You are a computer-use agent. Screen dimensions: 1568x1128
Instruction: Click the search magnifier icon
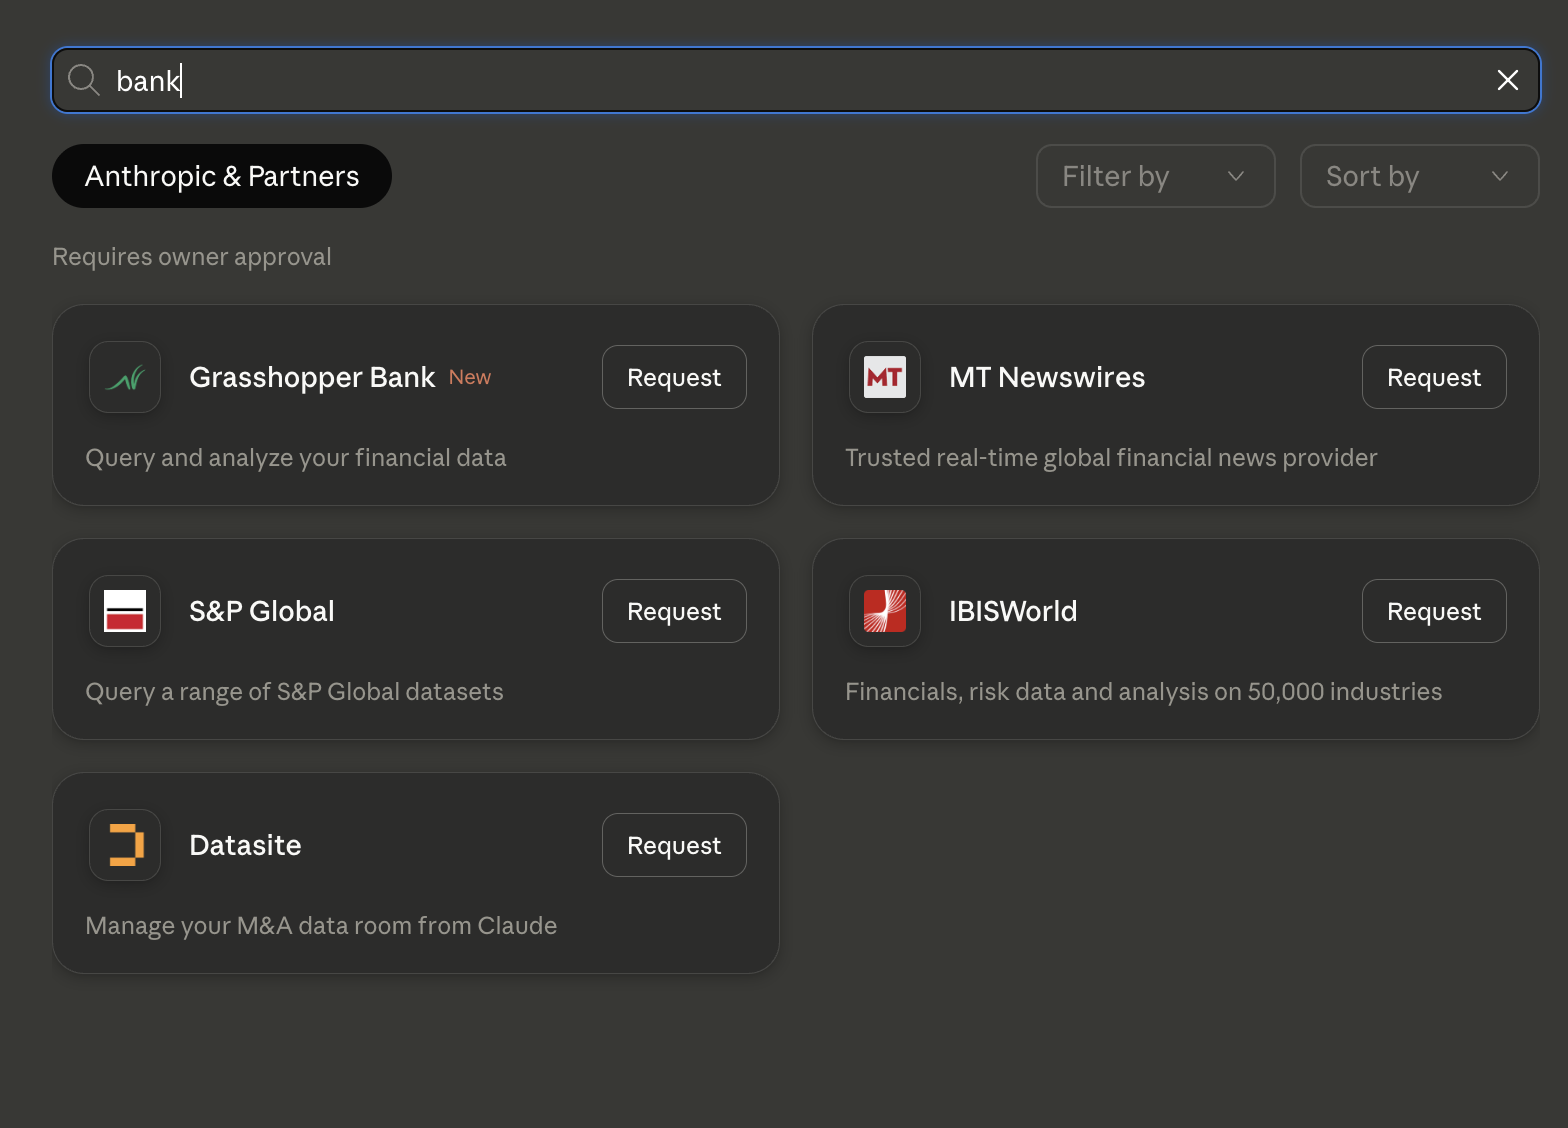pyautogui.click(x=84, y=80)
